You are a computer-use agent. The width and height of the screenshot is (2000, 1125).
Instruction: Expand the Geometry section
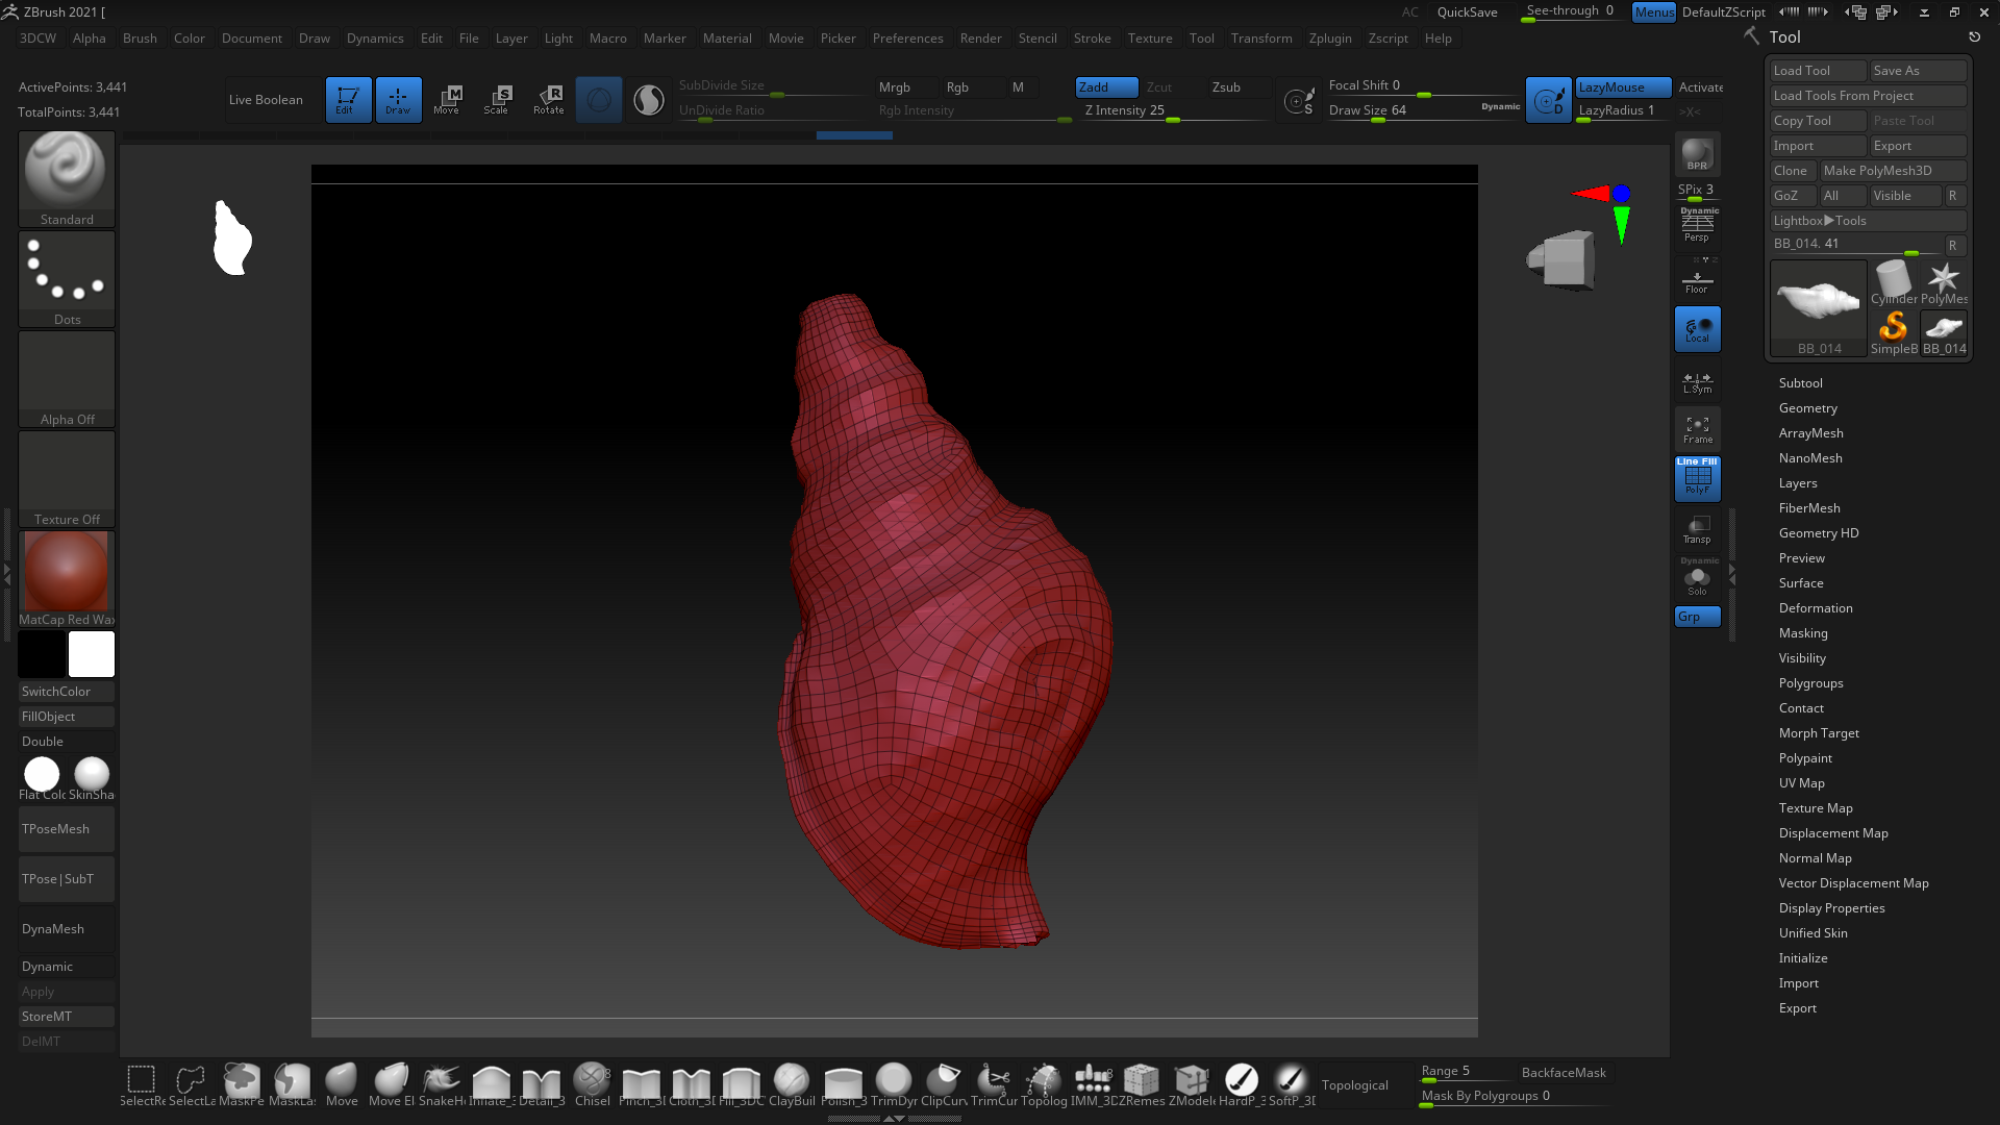coord(1807,408)
